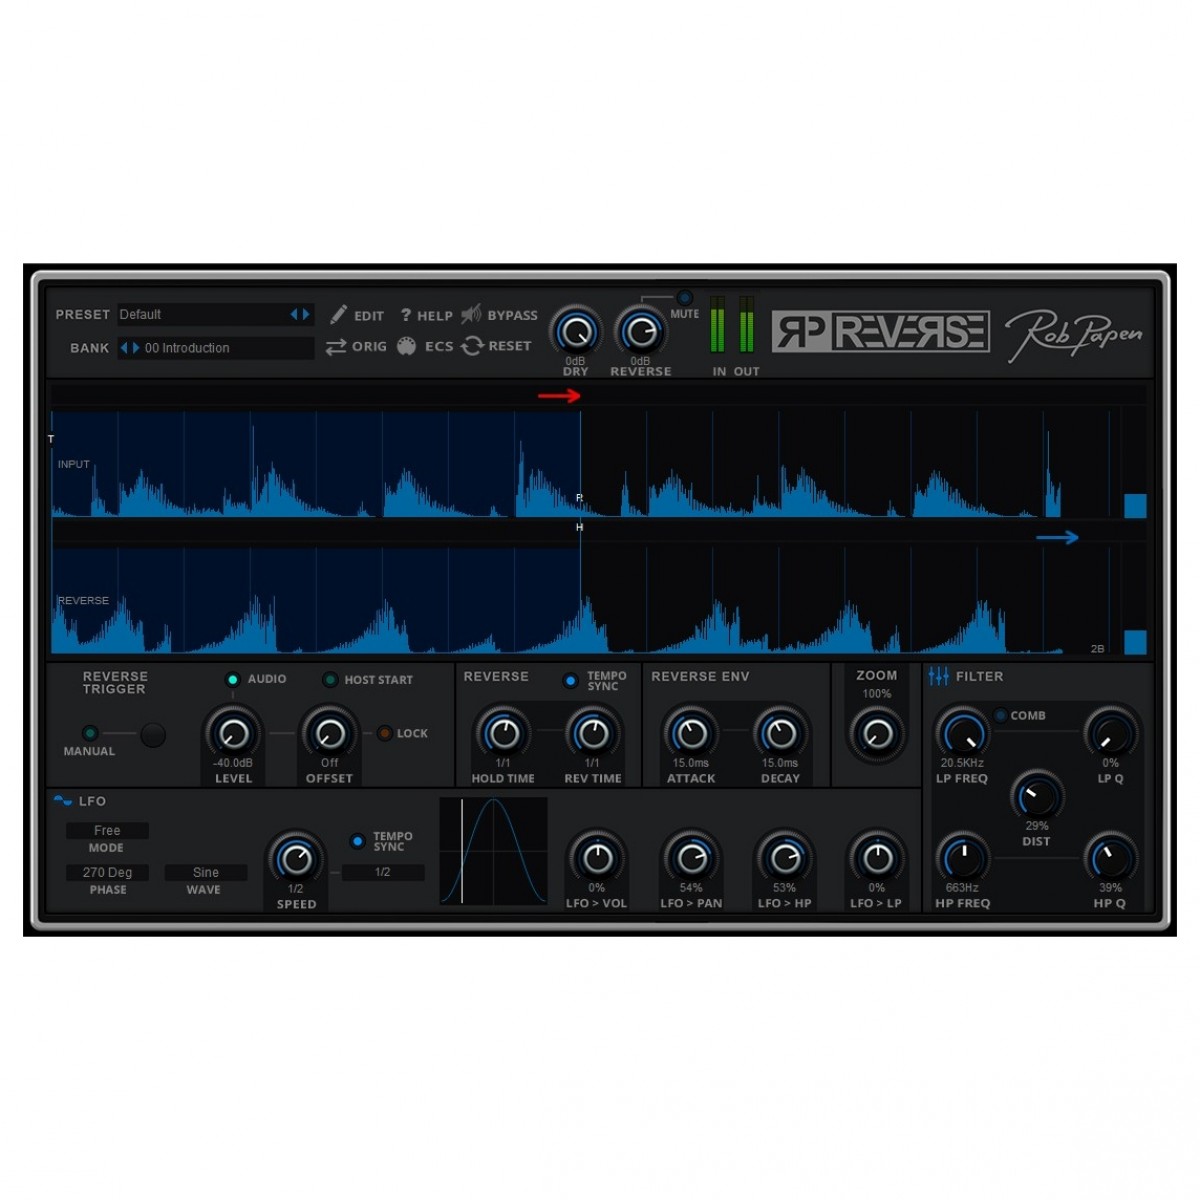Viewport: 1200px width, 1200px height.
Task: Click the LFO wave icon
Action: tap(63, 801)
